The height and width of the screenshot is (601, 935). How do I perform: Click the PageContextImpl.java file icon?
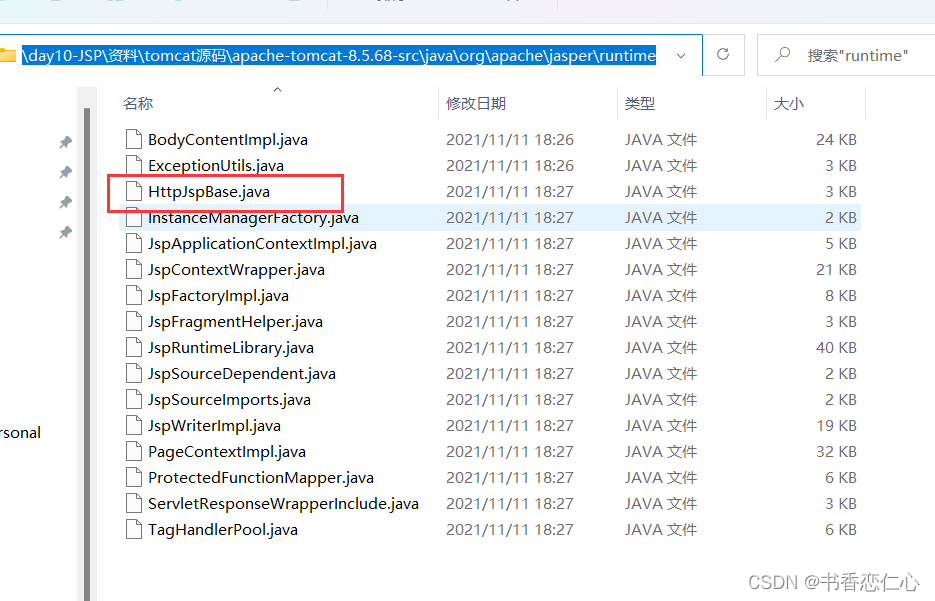(x=134, y=451)
